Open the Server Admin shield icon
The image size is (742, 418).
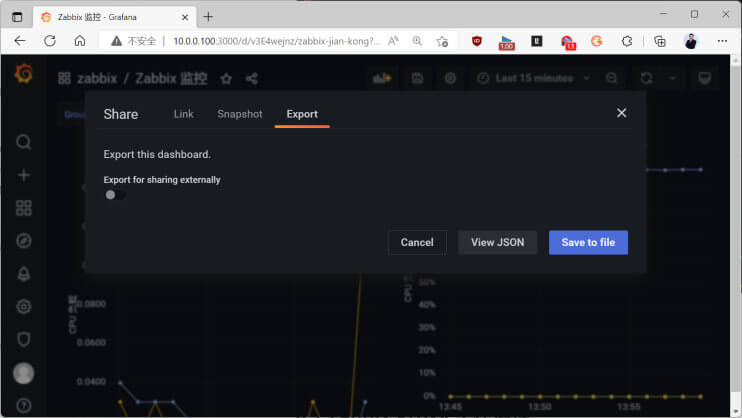(24, 339)
